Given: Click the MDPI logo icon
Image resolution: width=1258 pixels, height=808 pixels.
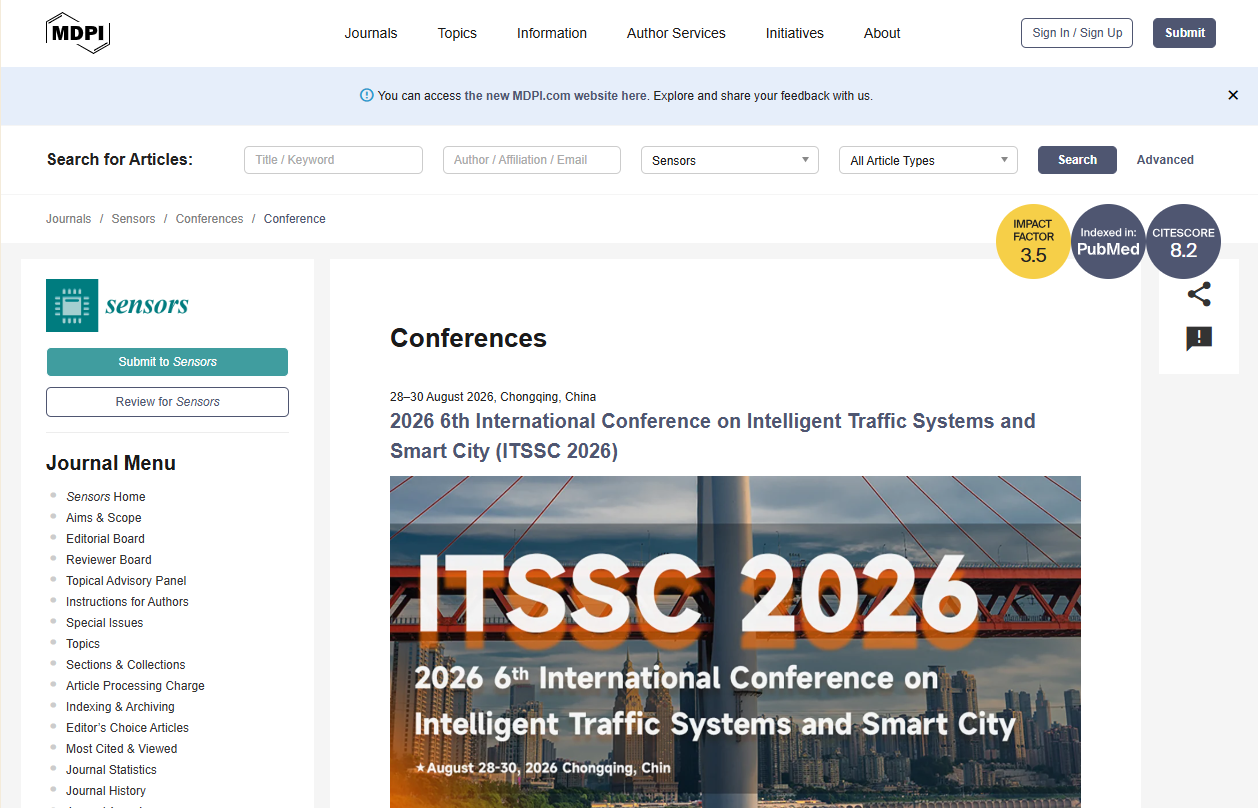Looking at the screenshot, I should click(x=78, y=33).
